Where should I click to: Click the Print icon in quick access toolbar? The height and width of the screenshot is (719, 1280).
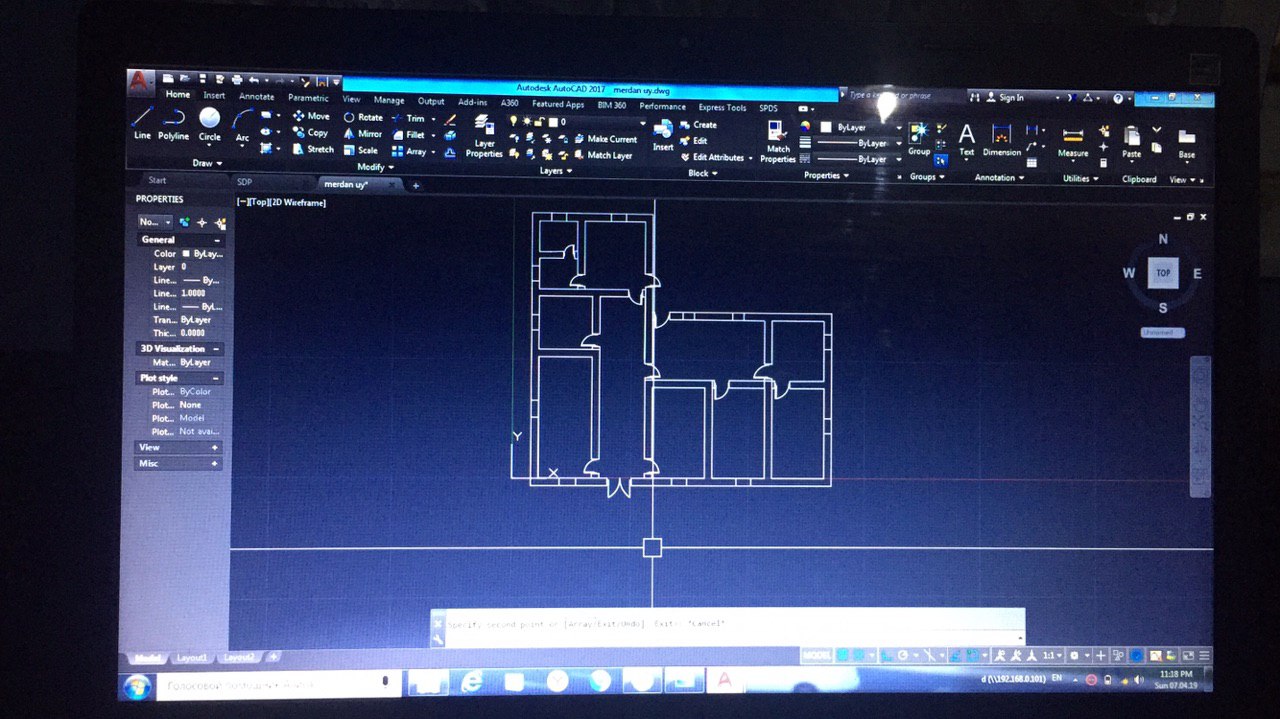coord(237,79)
